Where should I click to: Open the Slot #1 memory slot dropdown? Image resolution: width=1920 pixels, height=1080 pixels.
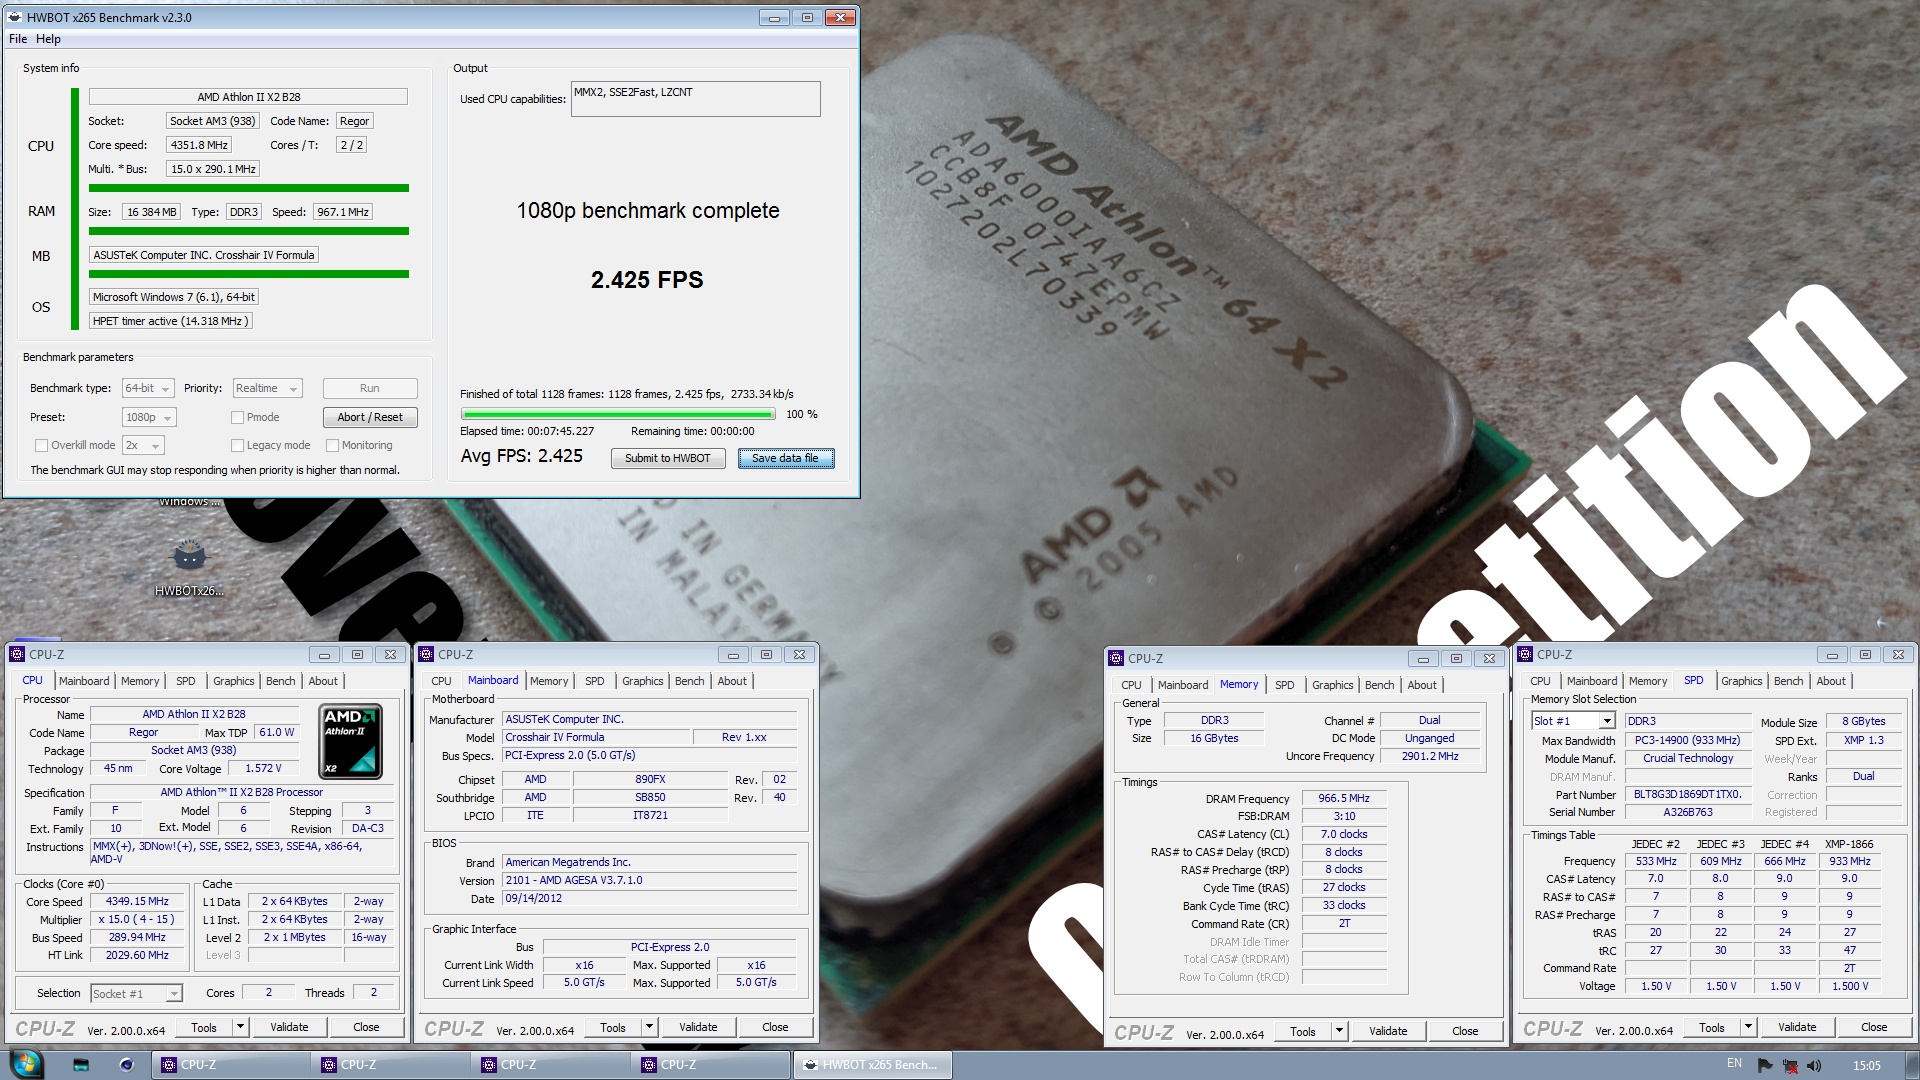pyautogui.click(x=1573, y=721)
